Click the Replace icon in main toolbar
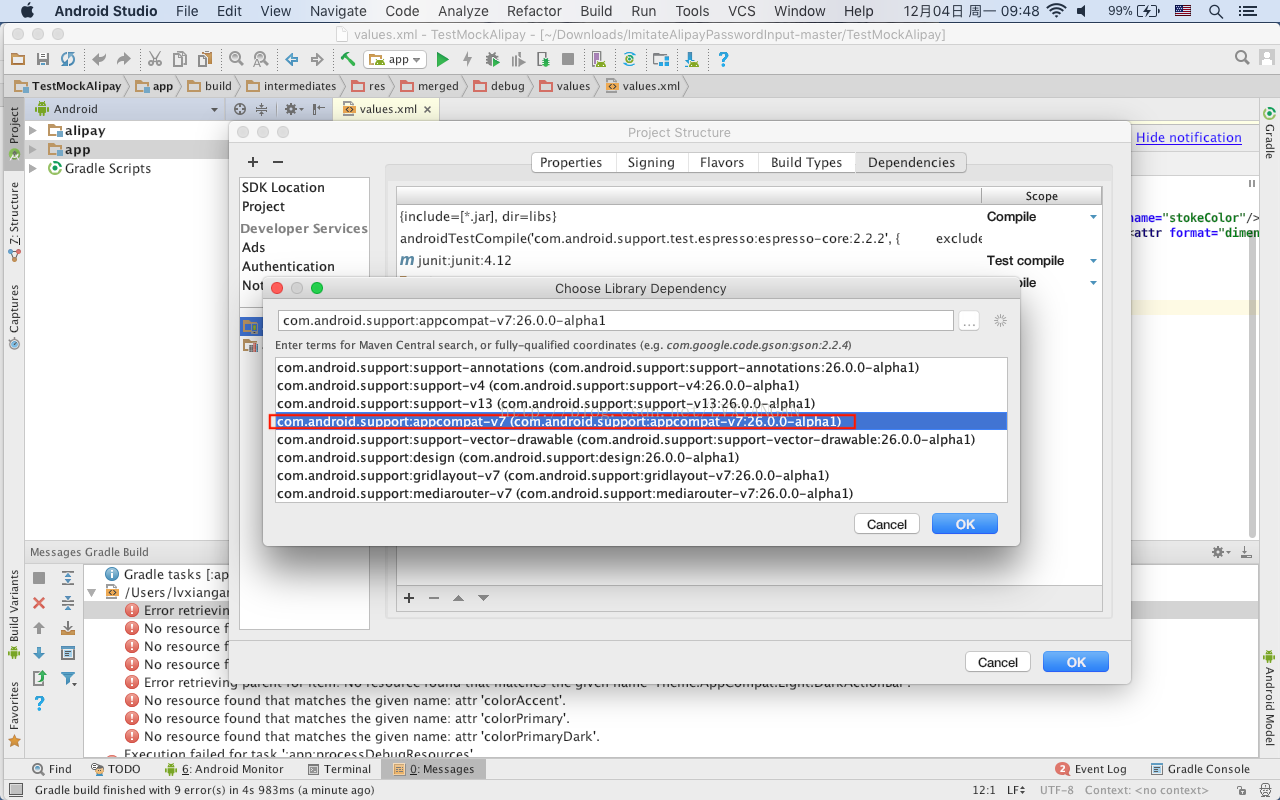 click(260, 59)
